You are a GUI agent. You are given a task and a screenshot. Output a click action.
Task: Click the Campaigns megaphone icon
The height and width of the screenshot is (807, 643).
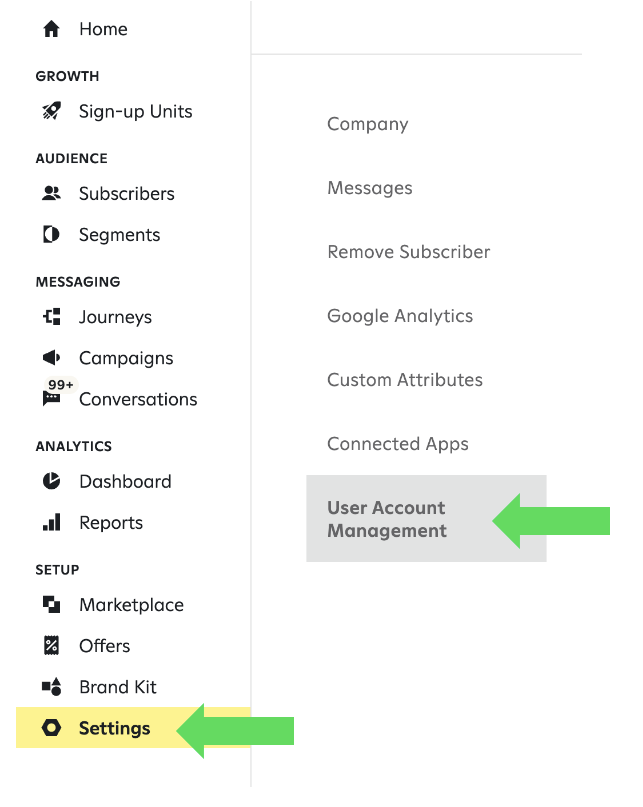coord(51,358)
